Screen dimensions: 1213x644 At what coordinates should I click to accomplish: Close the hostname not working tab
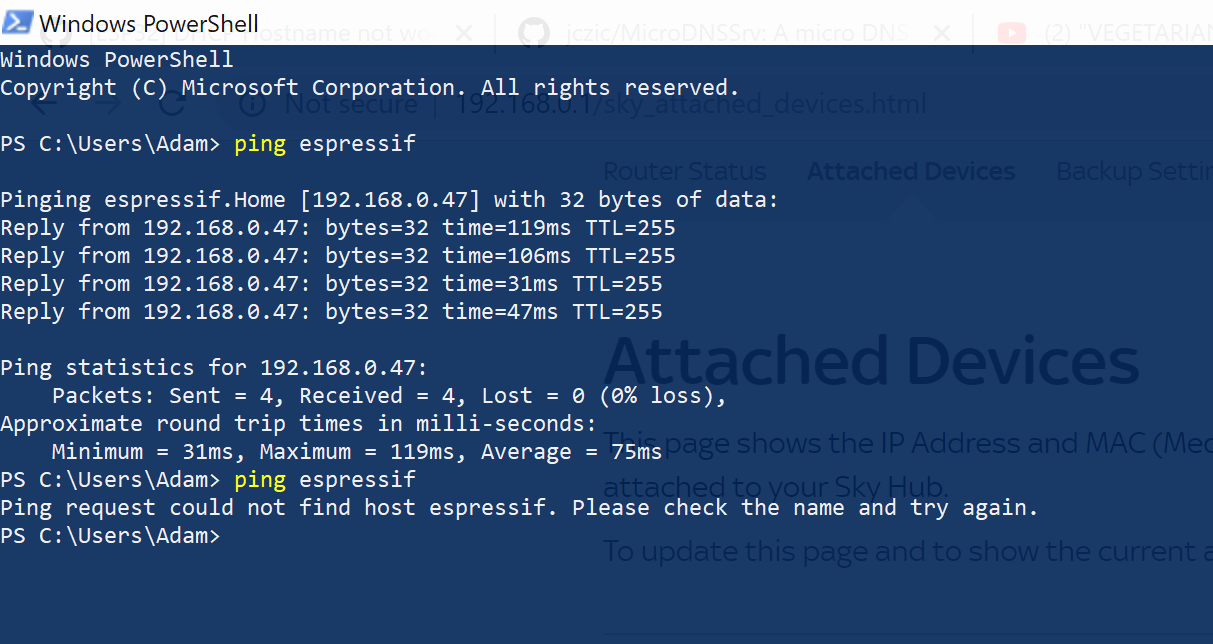tap(463, 33)
